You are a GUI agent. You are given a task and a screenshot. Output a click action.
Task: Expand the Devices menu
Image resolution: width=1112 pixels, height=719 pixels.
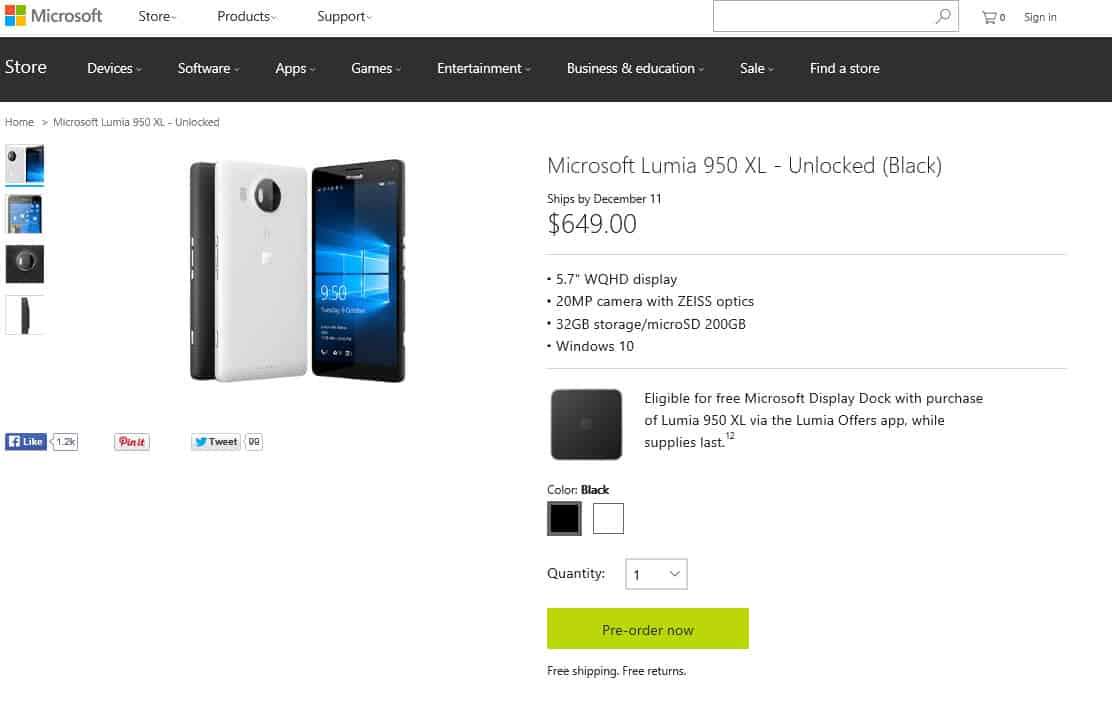point(114,68)
